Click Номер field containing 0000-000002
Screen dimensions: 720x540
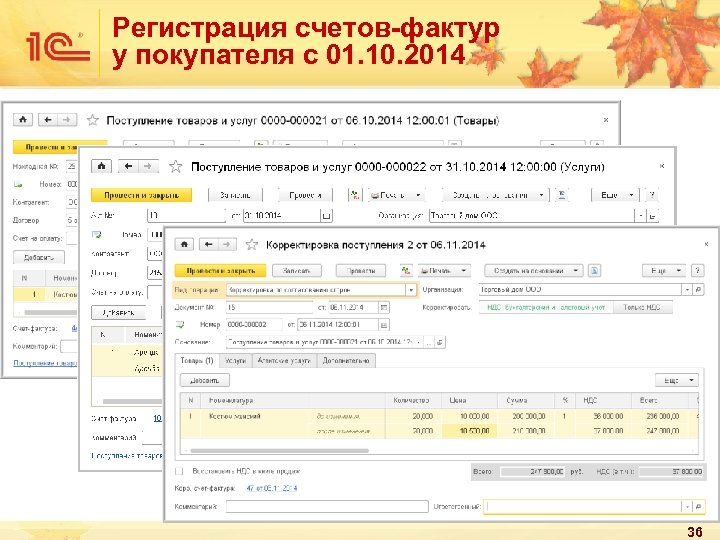pyautogui.click(x=254, y=325)
